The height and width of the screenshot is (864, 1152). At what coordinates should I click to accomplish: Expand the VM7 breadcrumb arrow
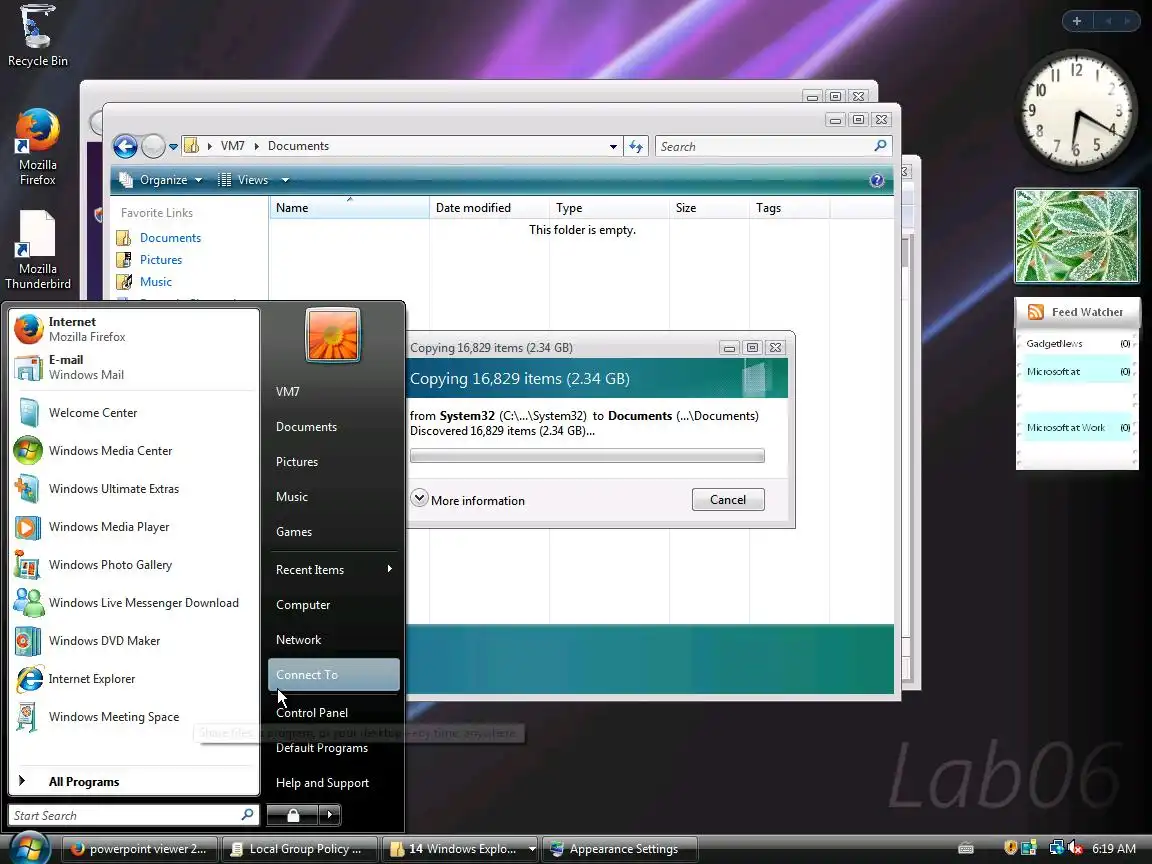[257, 146]
